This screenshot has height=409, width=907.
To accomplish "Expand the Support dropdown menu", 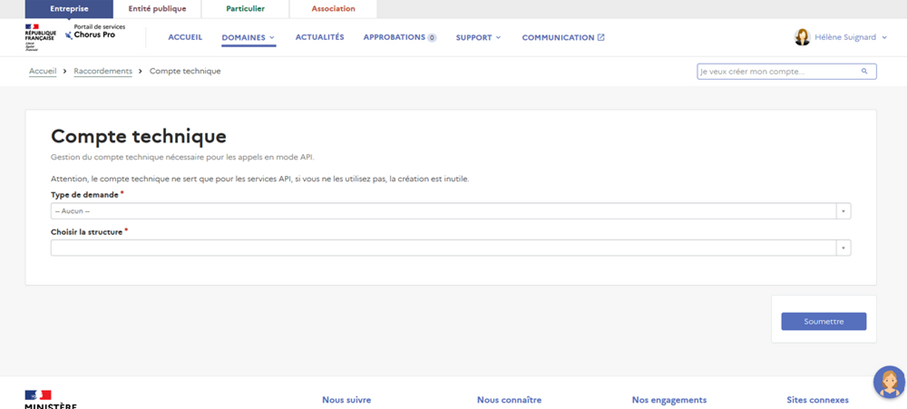I will pos(478,38).
